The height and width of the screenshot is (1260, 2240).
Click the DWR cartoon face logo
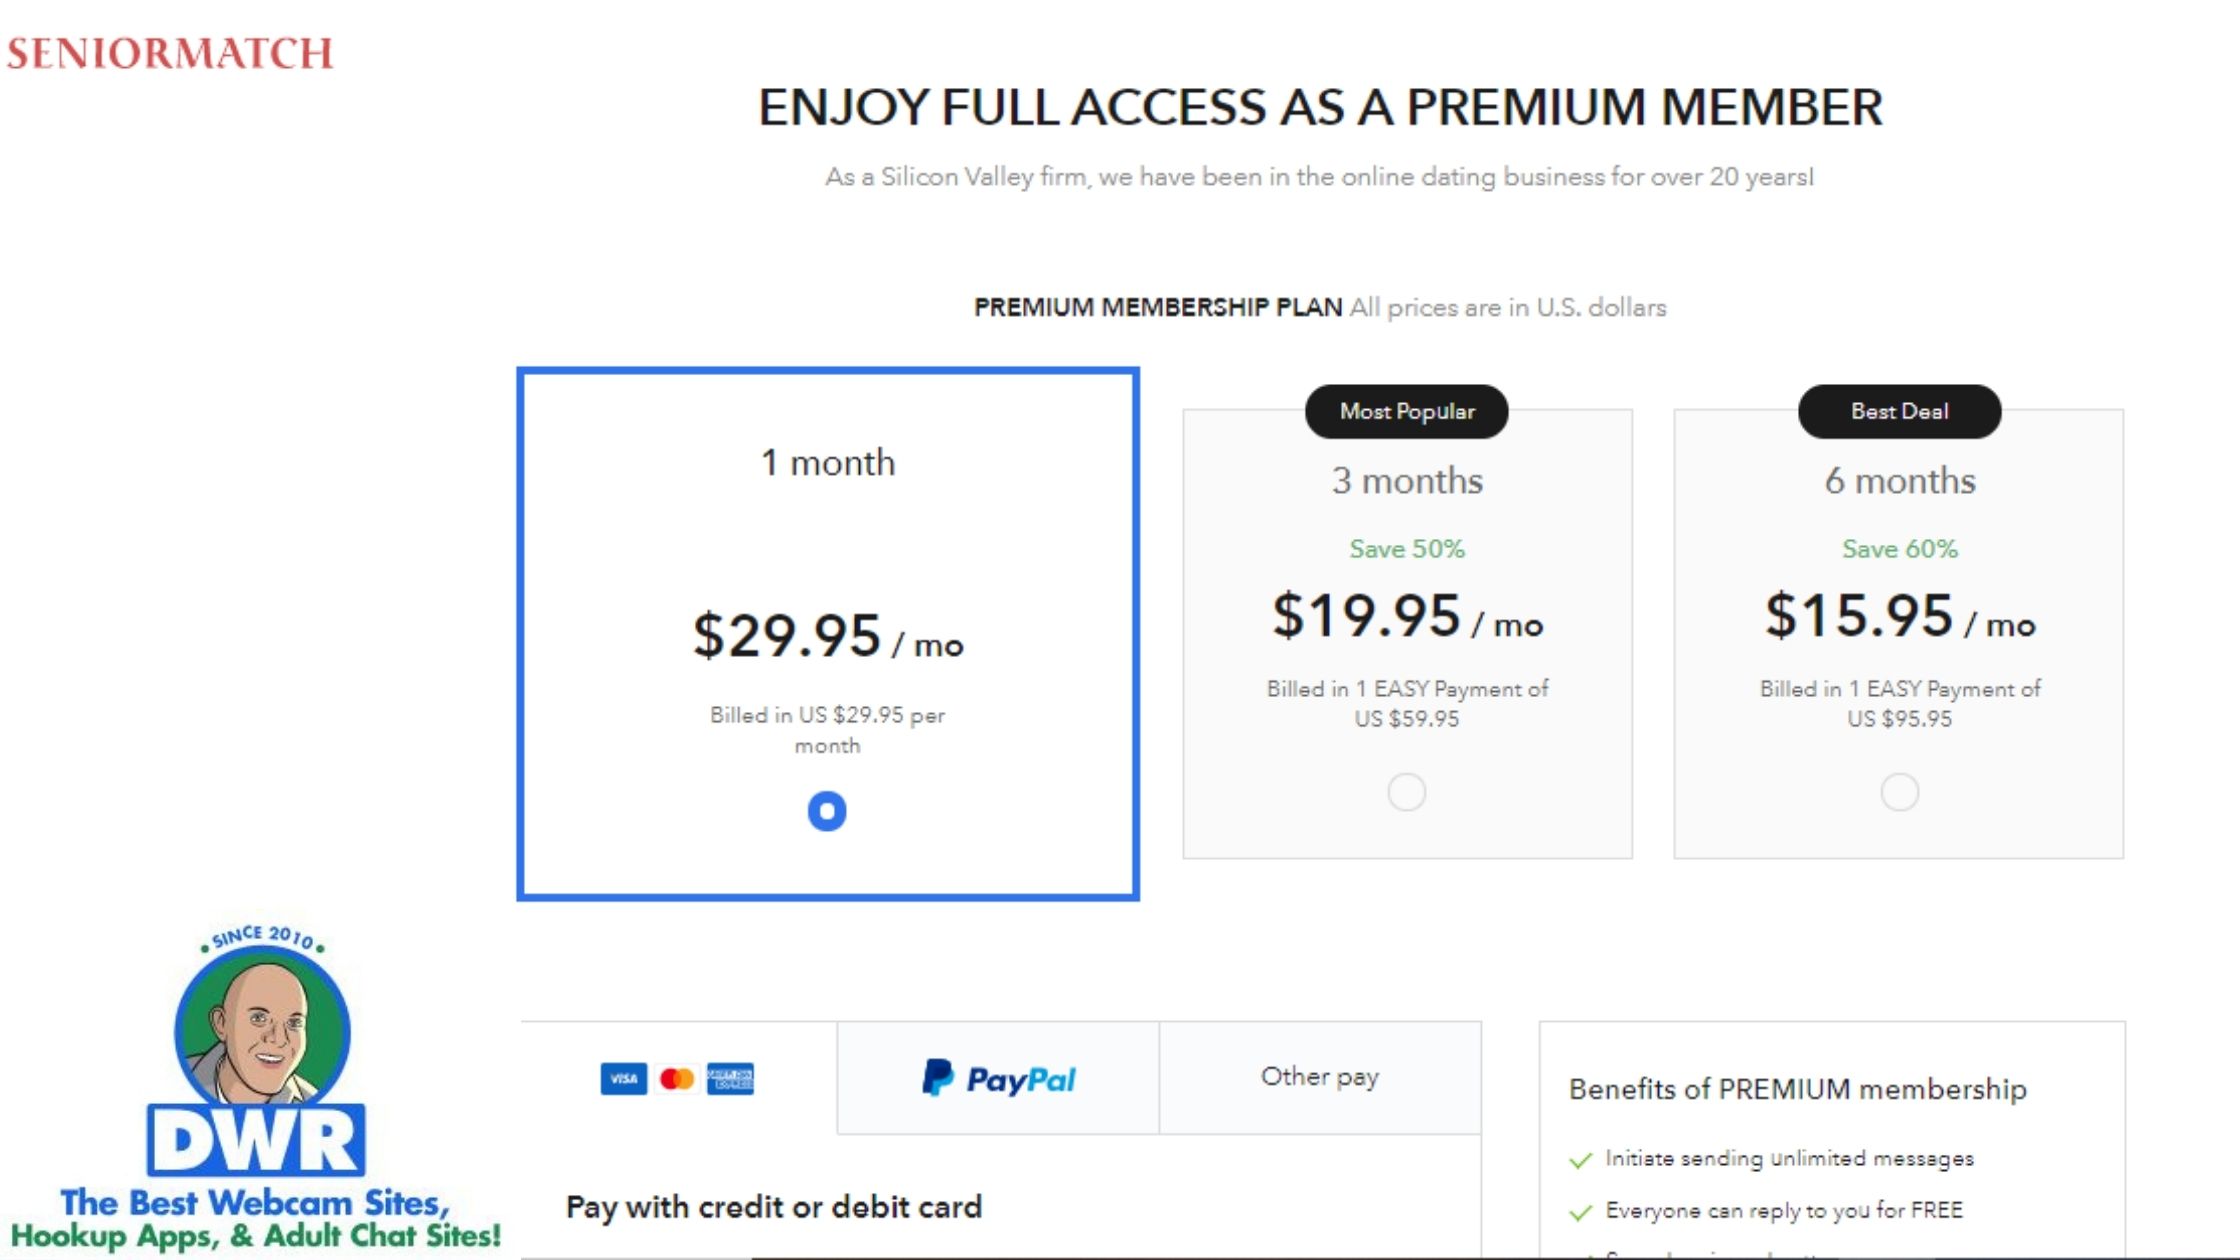[x=262, y=1030]
